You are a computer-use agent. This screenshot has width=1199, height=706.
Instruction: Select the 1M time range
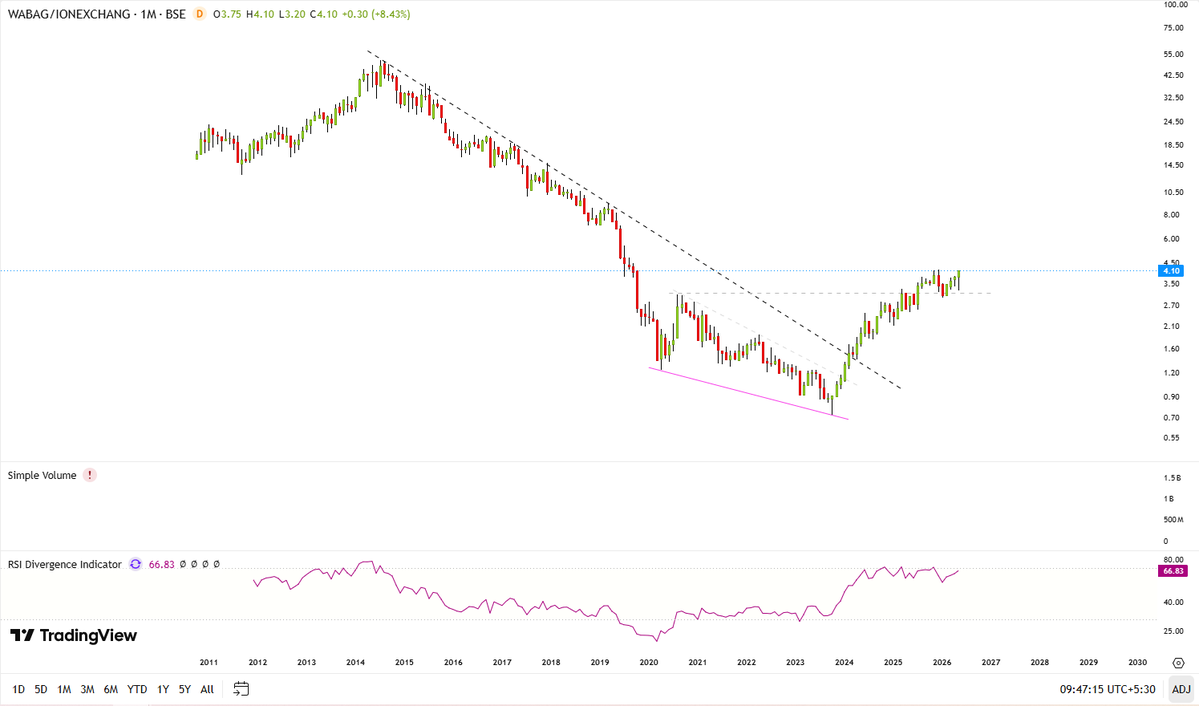[64, 689]
